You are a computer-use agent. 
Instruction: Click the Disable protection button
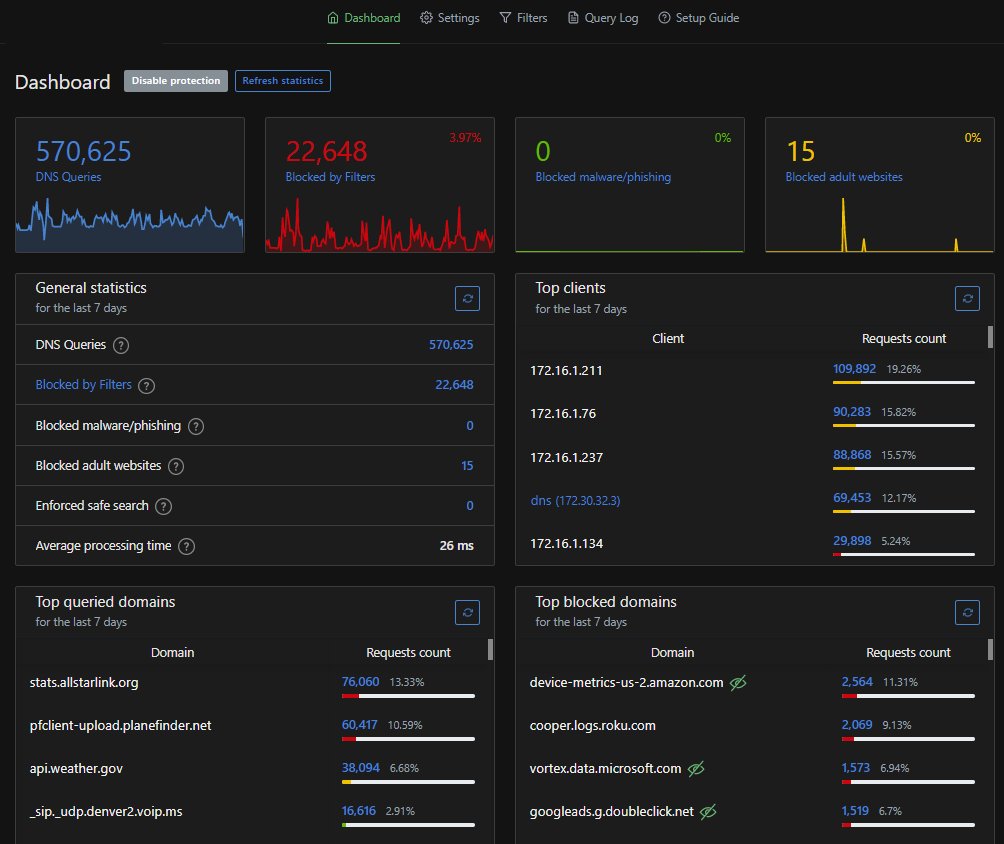[x=175, y=81]
